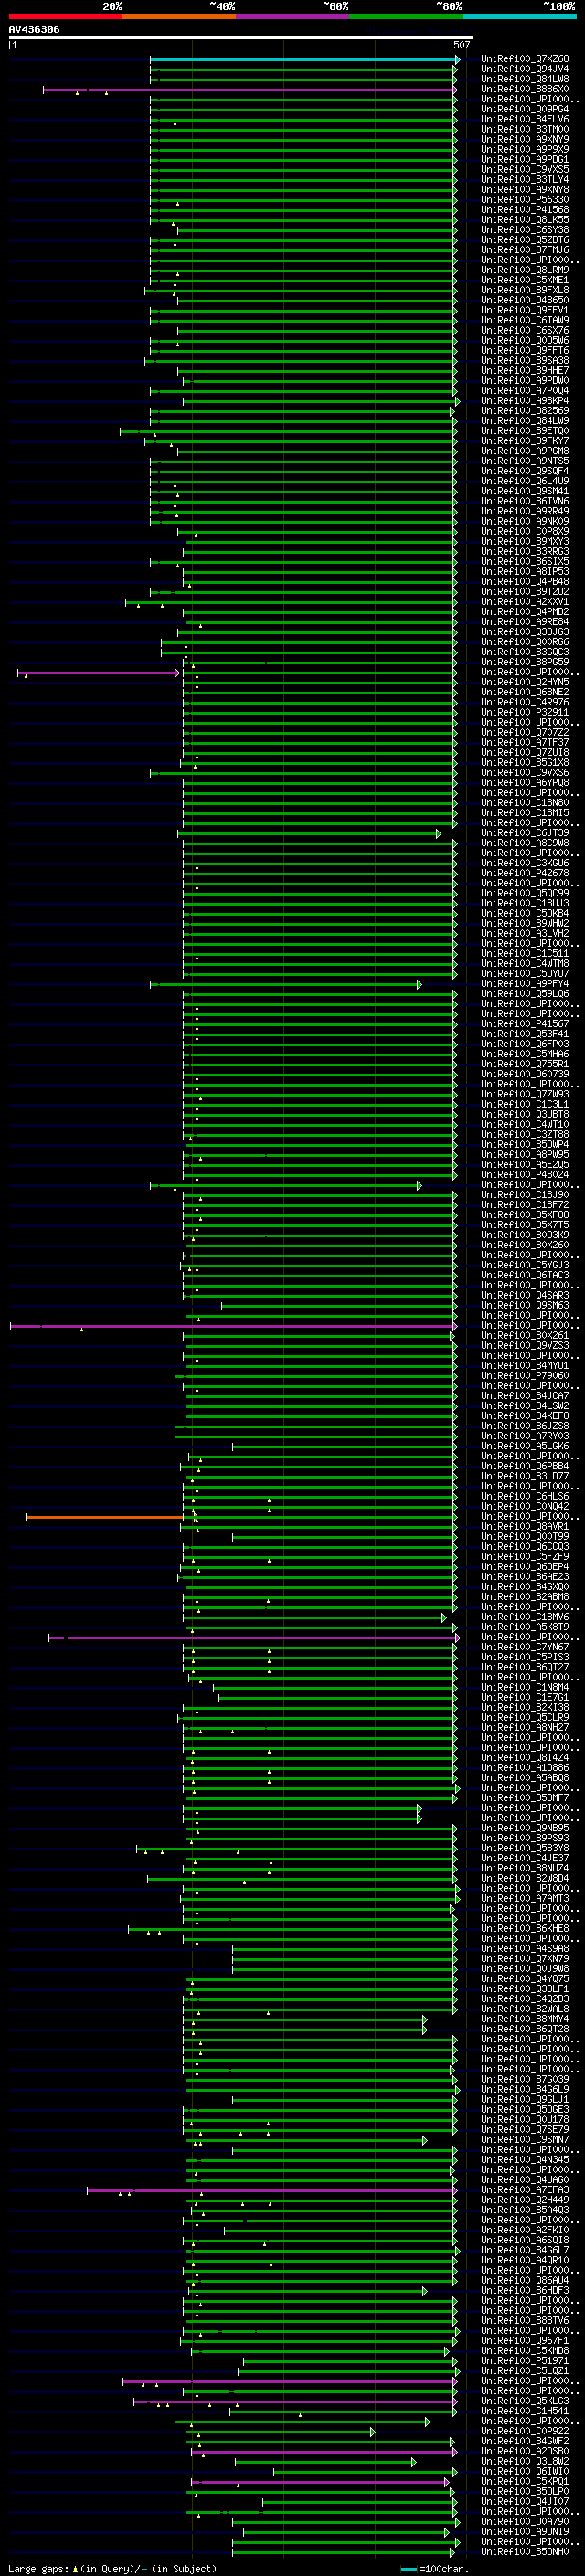
Task: Open hit UniRef100_C1BF72
Action: pos(525,1205)
